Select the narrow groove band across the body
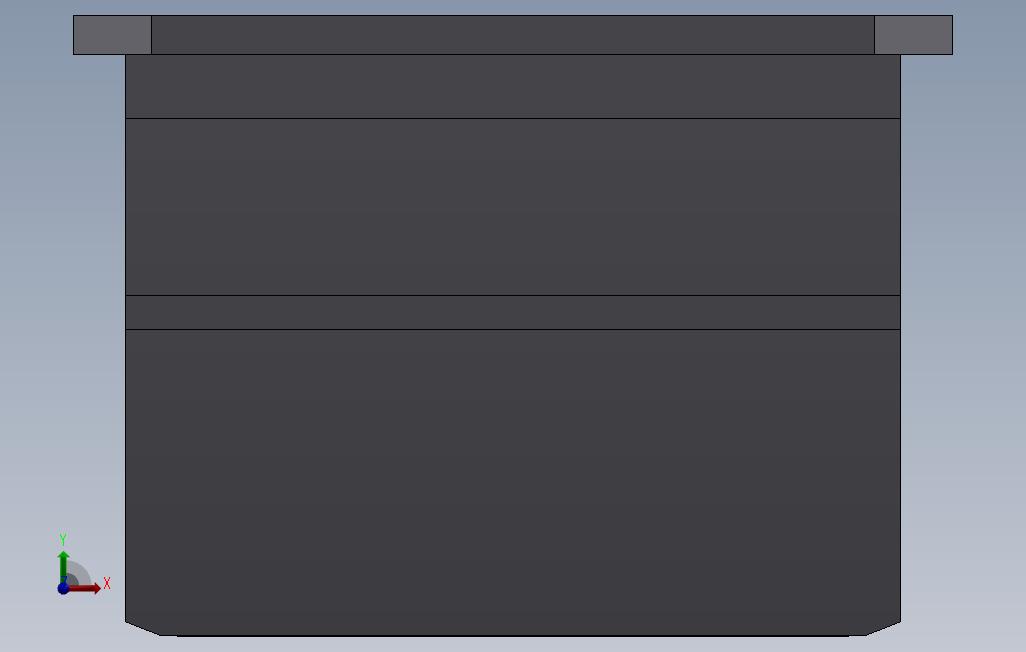1026x652 pixels. point(513,312)
